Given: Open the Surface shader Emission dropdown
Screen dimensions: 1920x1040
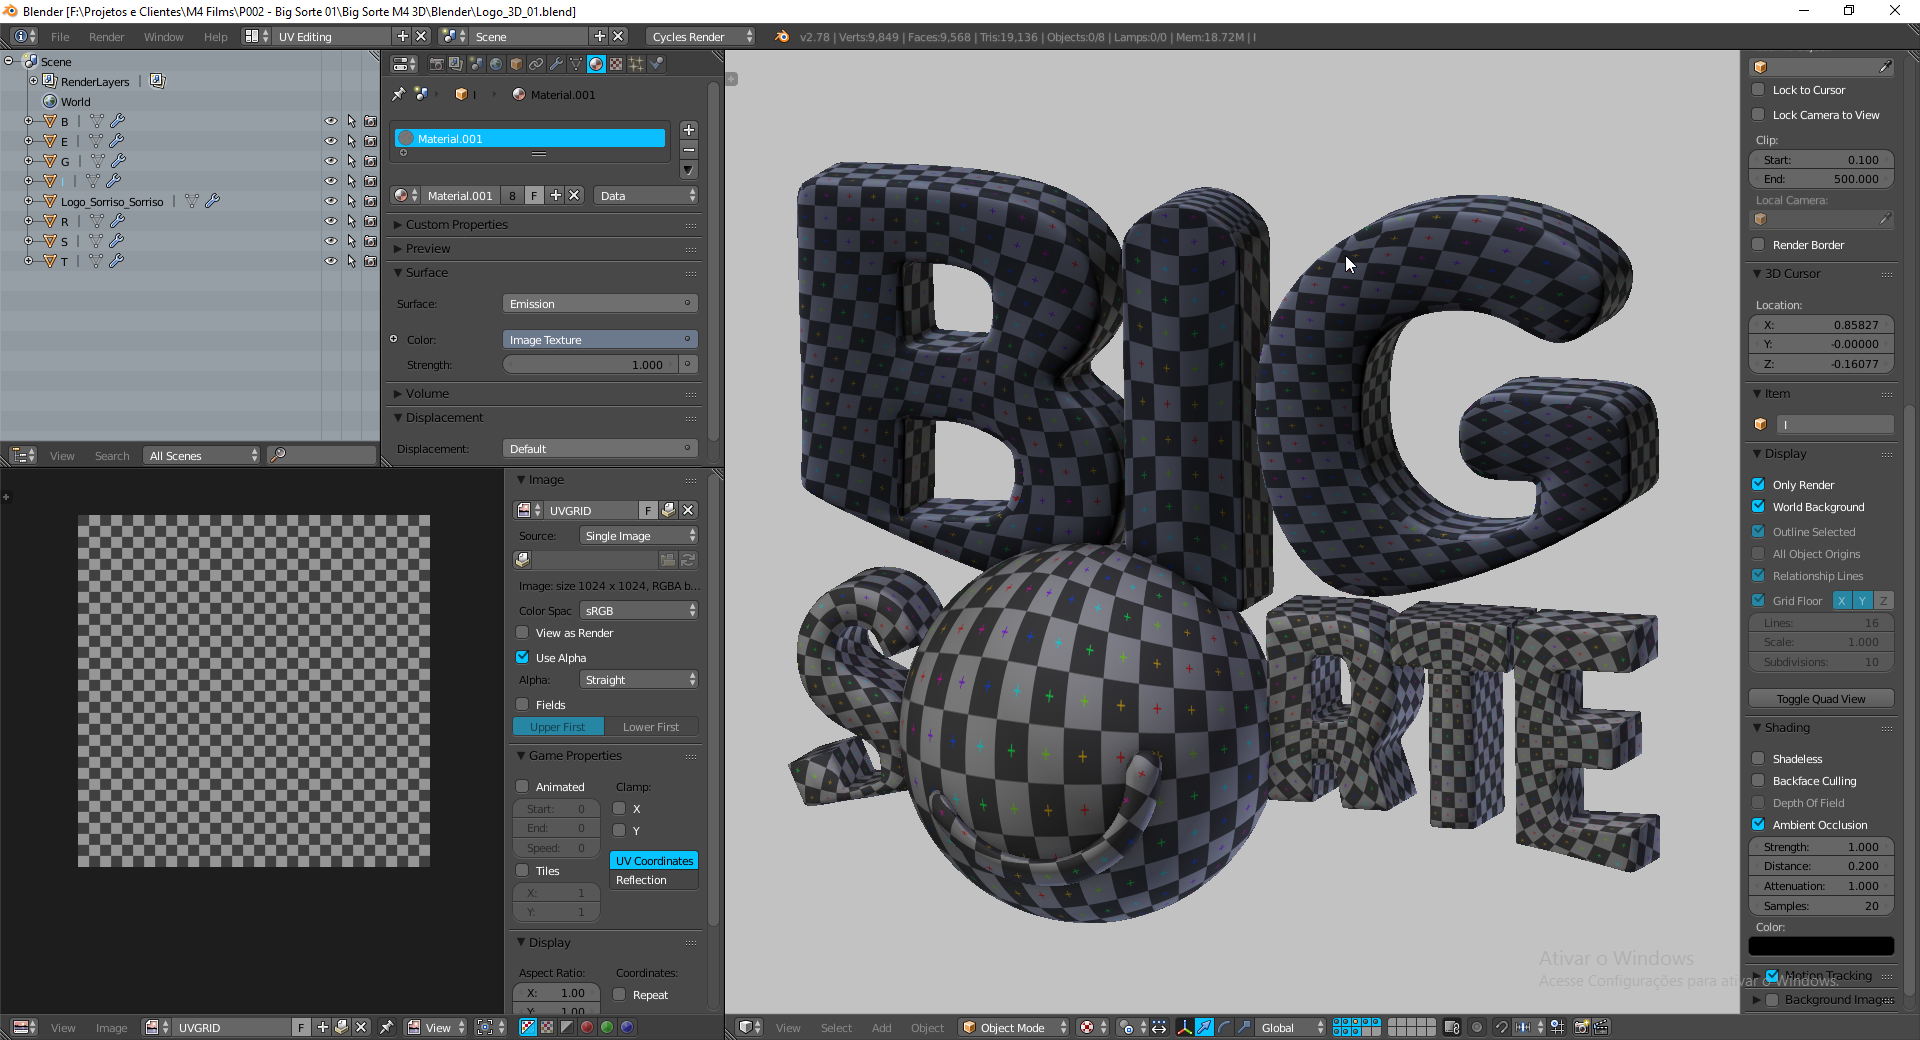Looking at the screenshot, I should (x=600, y=304).
